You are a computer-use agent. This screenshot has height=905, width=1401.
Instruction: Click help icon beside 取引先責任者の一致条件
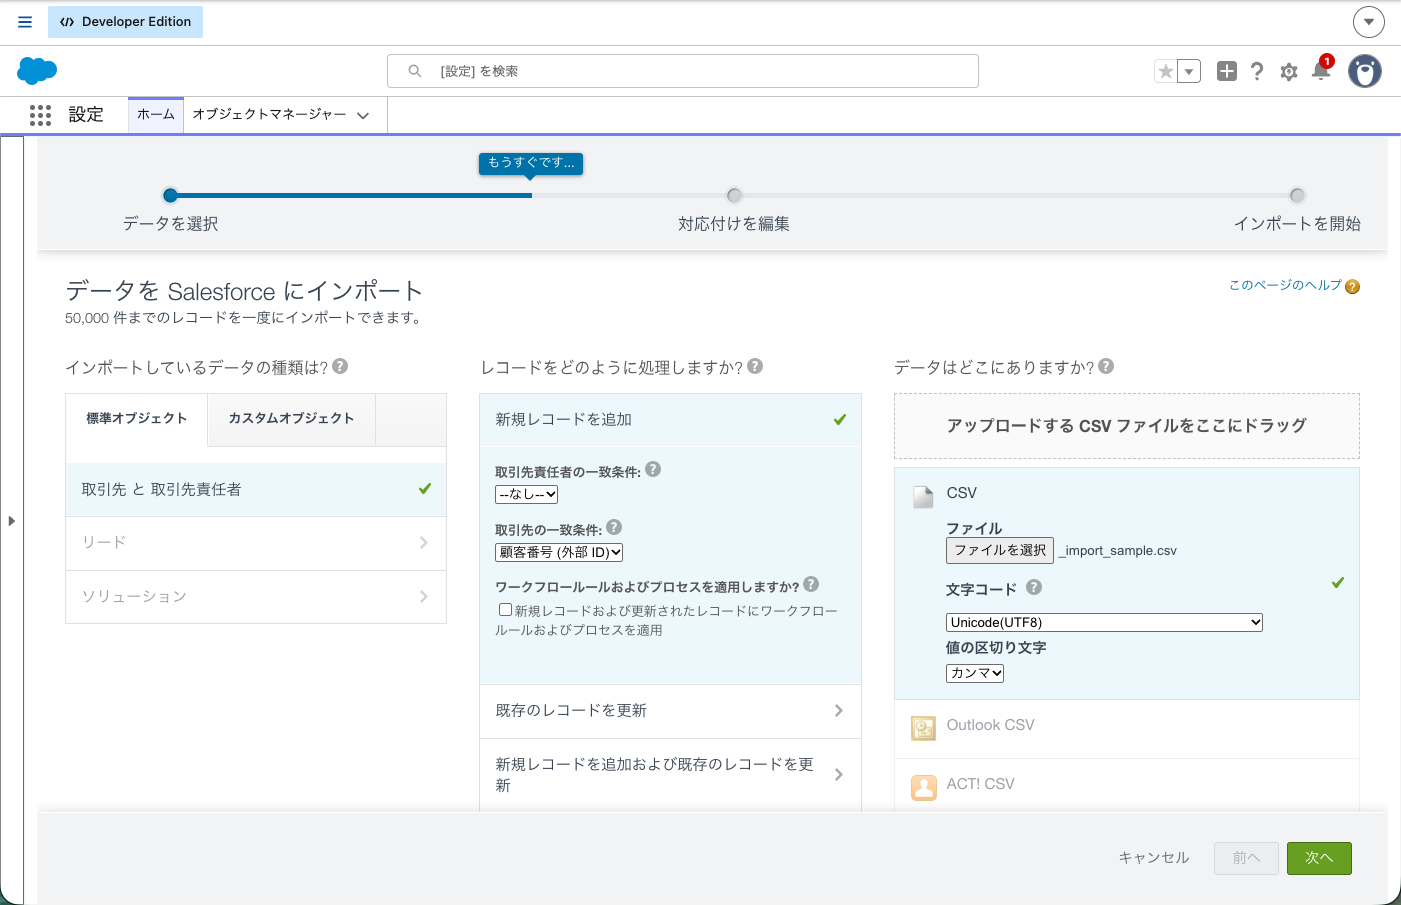[x=653, y=469]
